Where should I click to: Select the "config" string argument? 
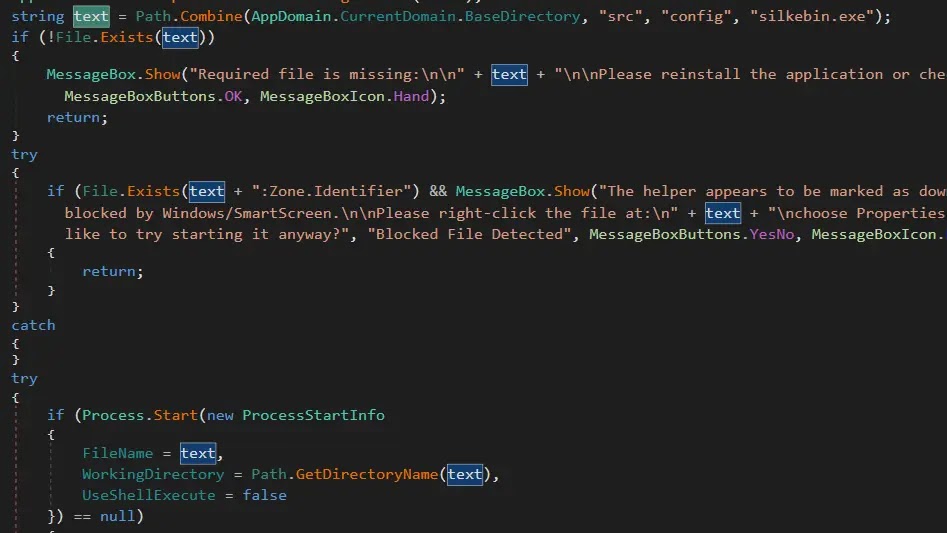696,16
